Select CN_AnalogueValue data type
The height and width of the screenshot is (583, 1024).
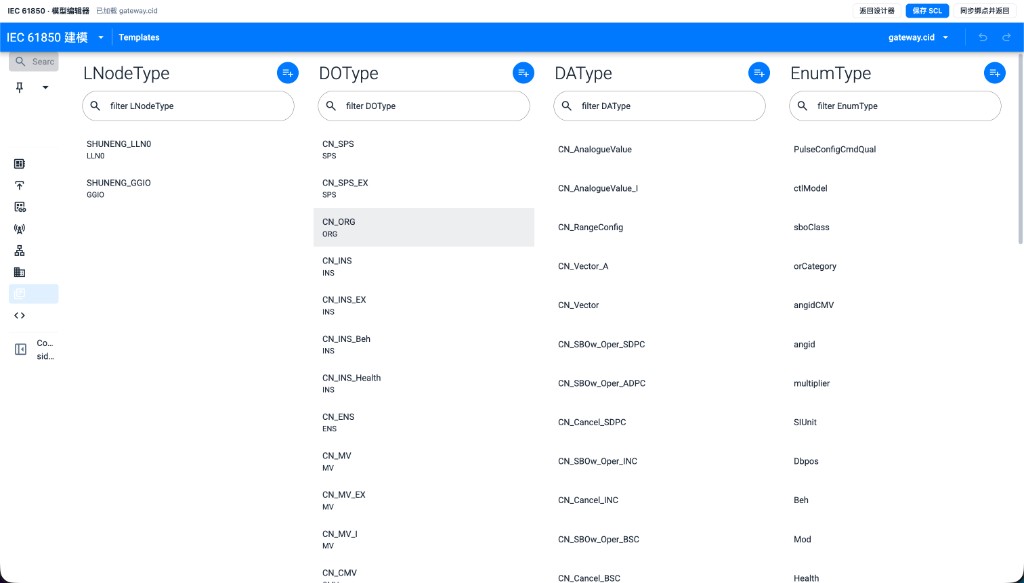pos(660,150)
